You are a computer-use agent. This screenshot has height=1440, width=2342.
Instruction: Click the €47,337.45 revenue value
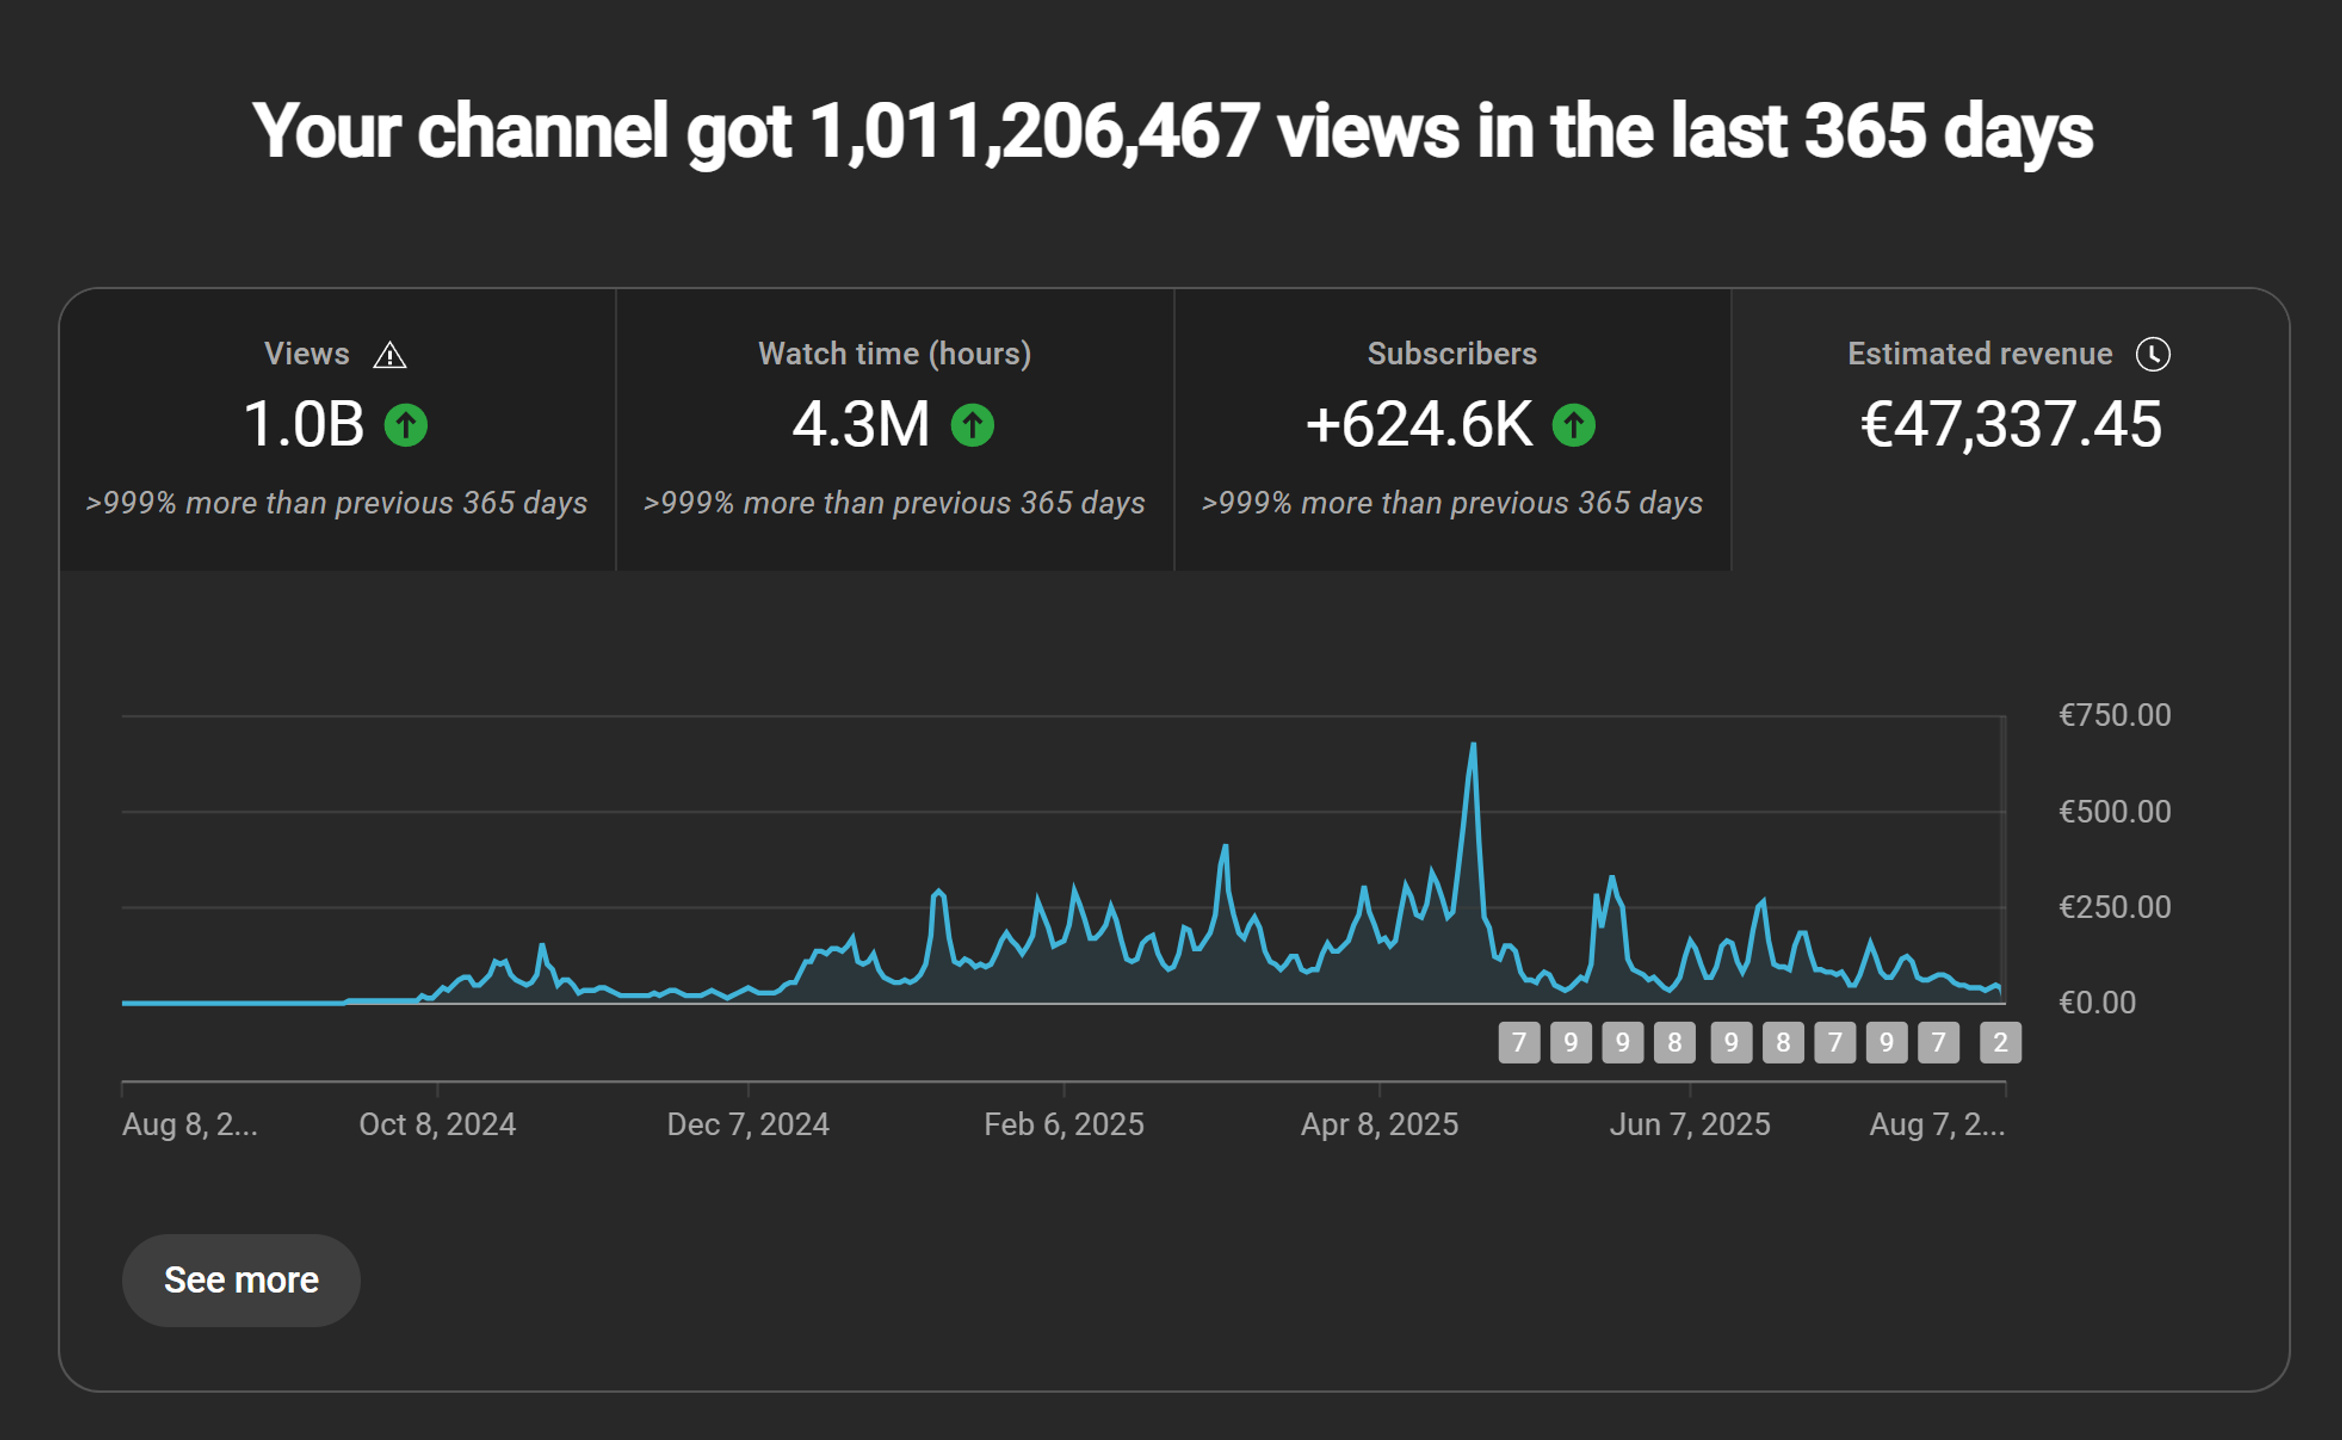2010,424
